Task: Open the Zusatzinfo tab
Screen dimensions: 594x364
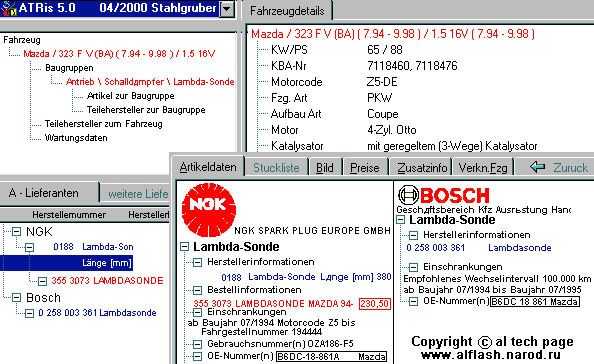Action: (422, 168)
